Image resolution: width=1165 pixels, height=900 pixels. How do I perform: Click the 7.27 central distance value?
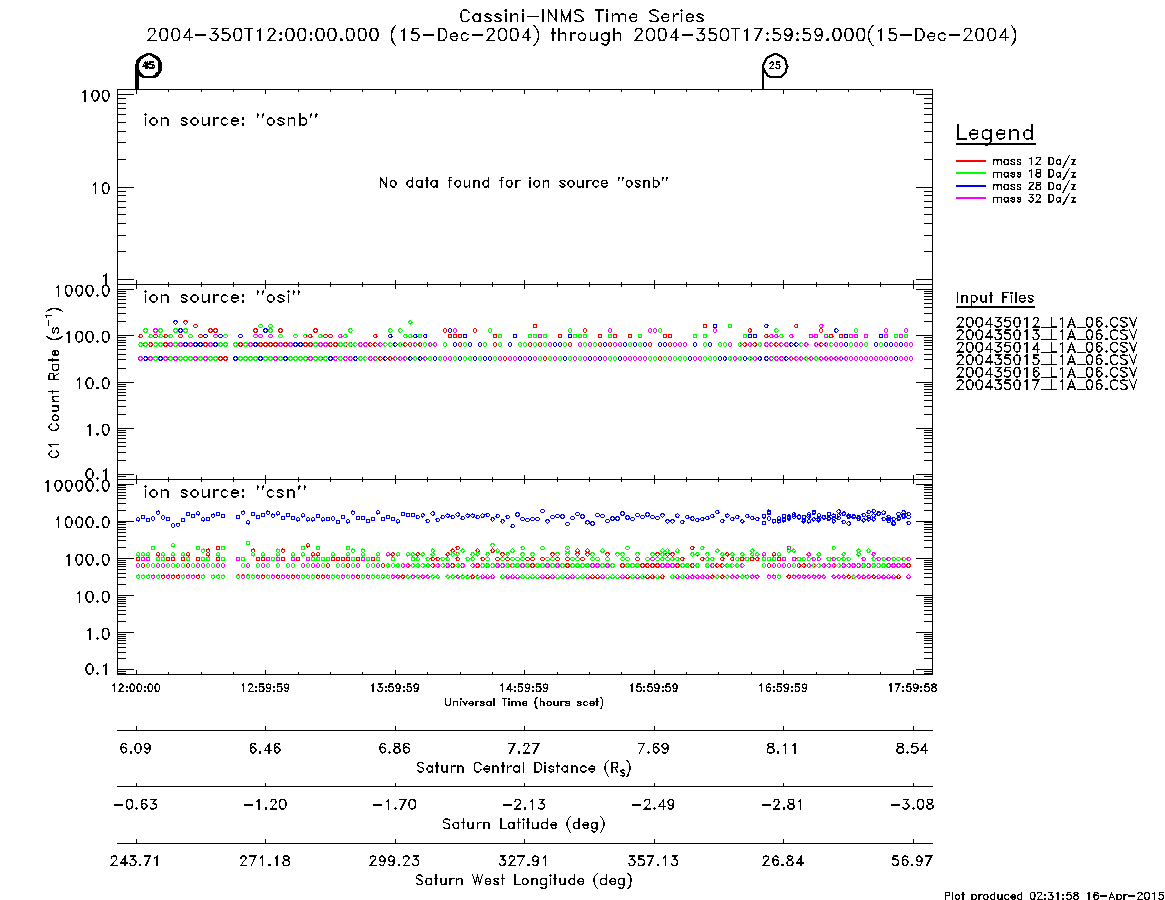point(524,748)
